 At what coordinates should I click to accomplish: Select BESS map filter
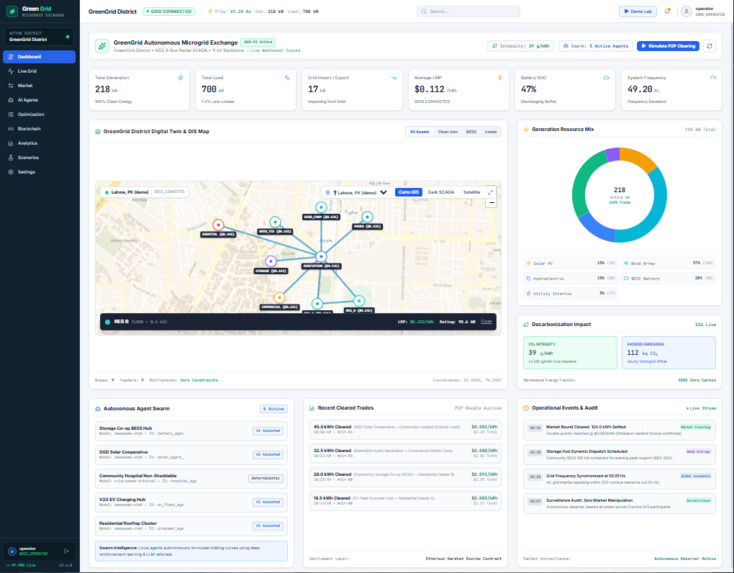[x=471, y=132]
